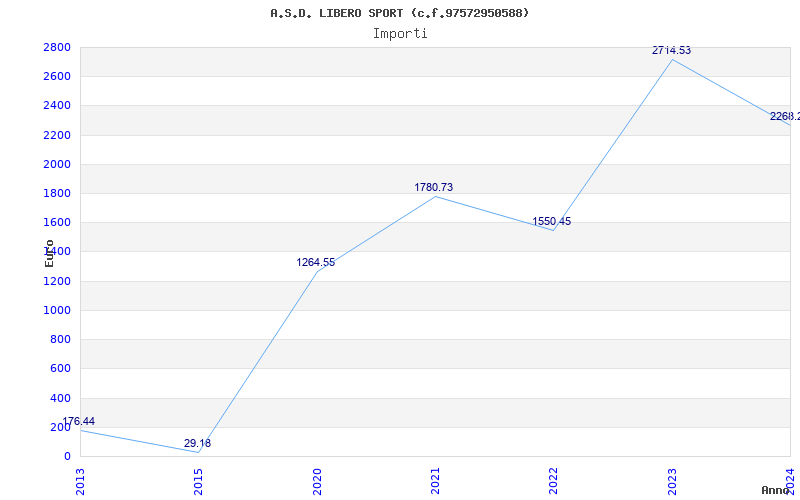Viewport: 800px width, 500px height.
Task: Click the 600 y-axis tick label
Action: coord(61,368)
